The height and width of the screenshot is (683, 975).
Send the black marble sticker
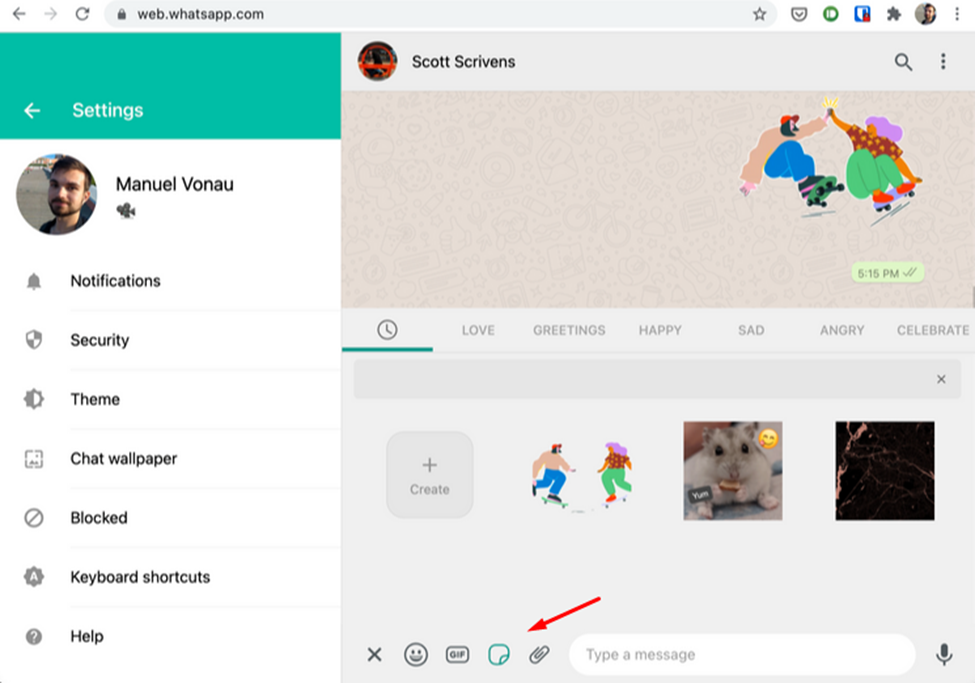[x=885, y=471]
